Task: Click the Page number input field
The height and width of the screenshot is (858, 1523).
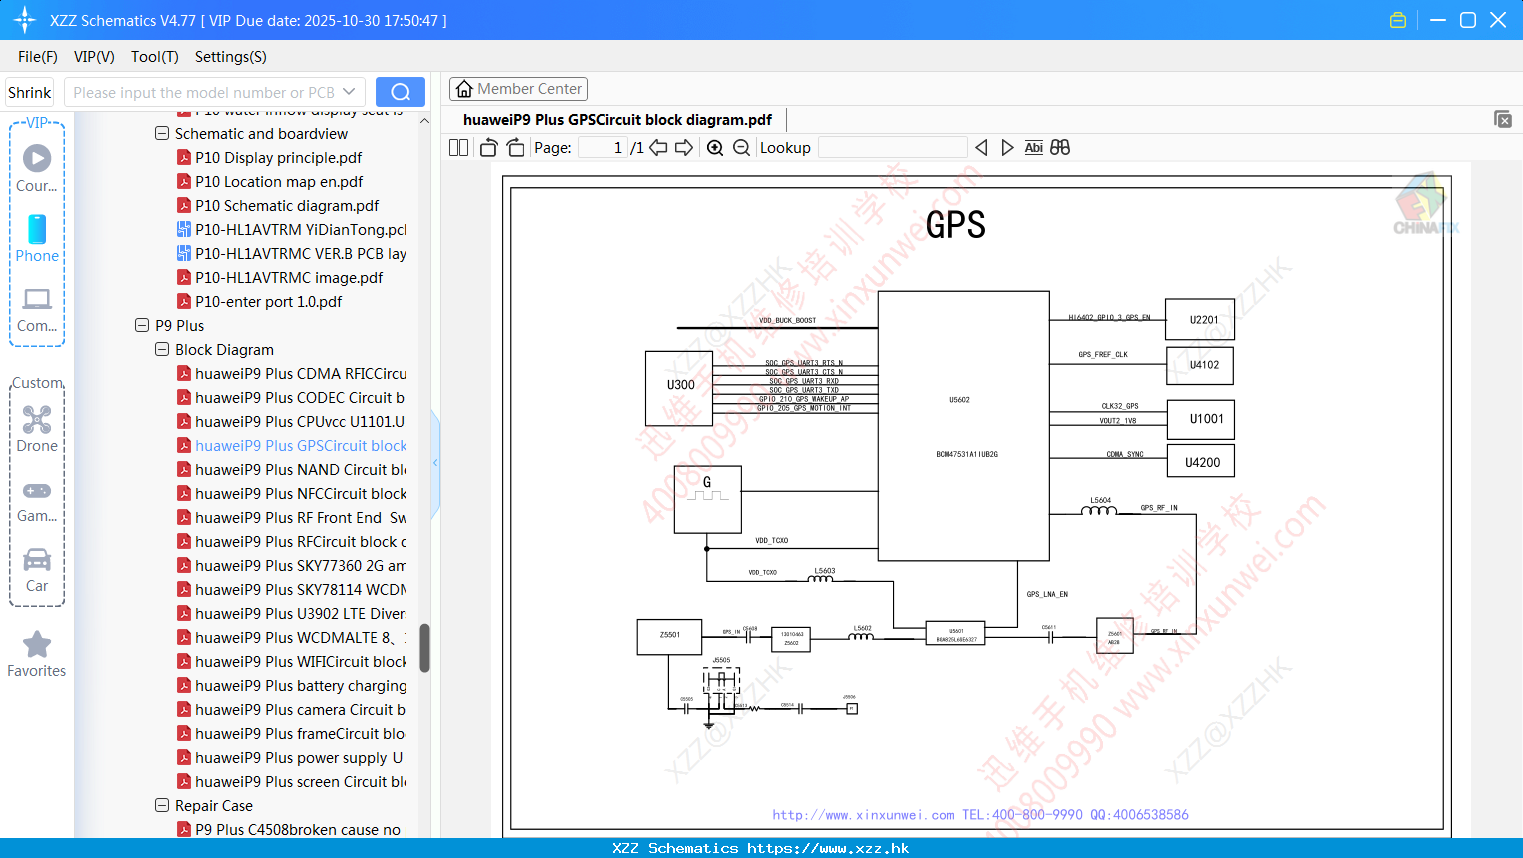Action: point(603,148)
